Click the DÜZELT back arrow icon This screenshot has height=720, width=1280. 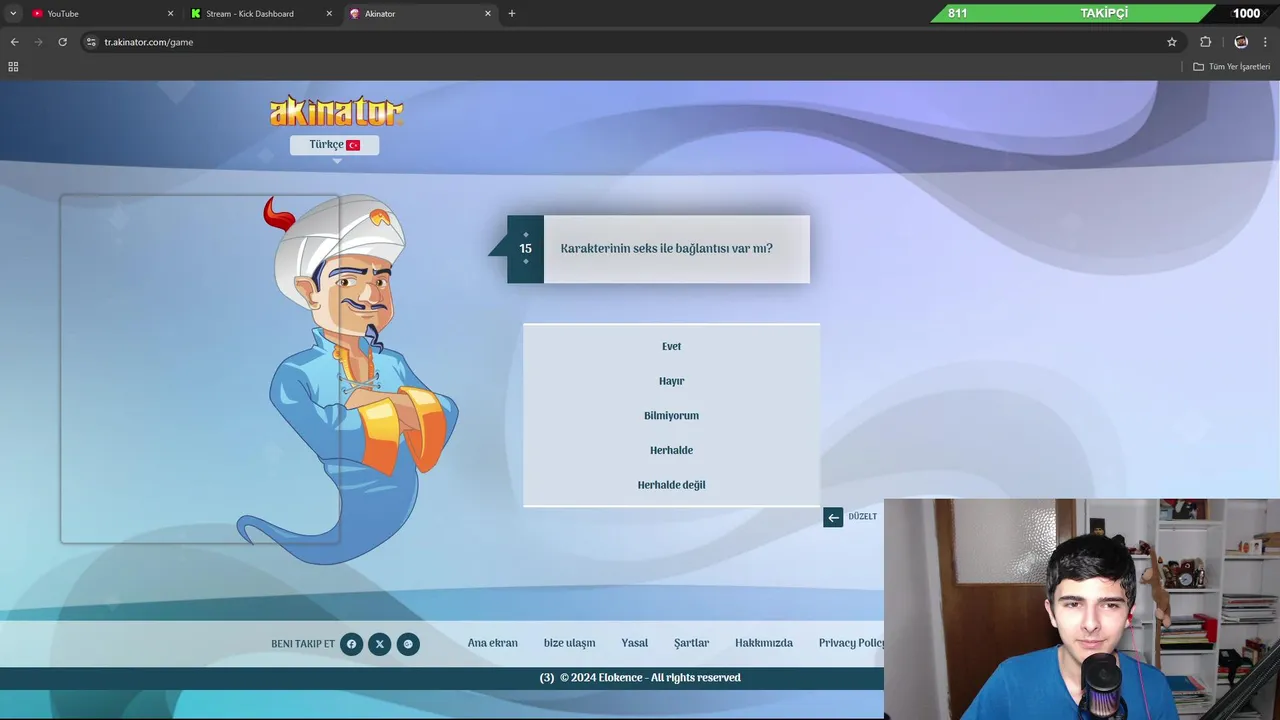833,517
